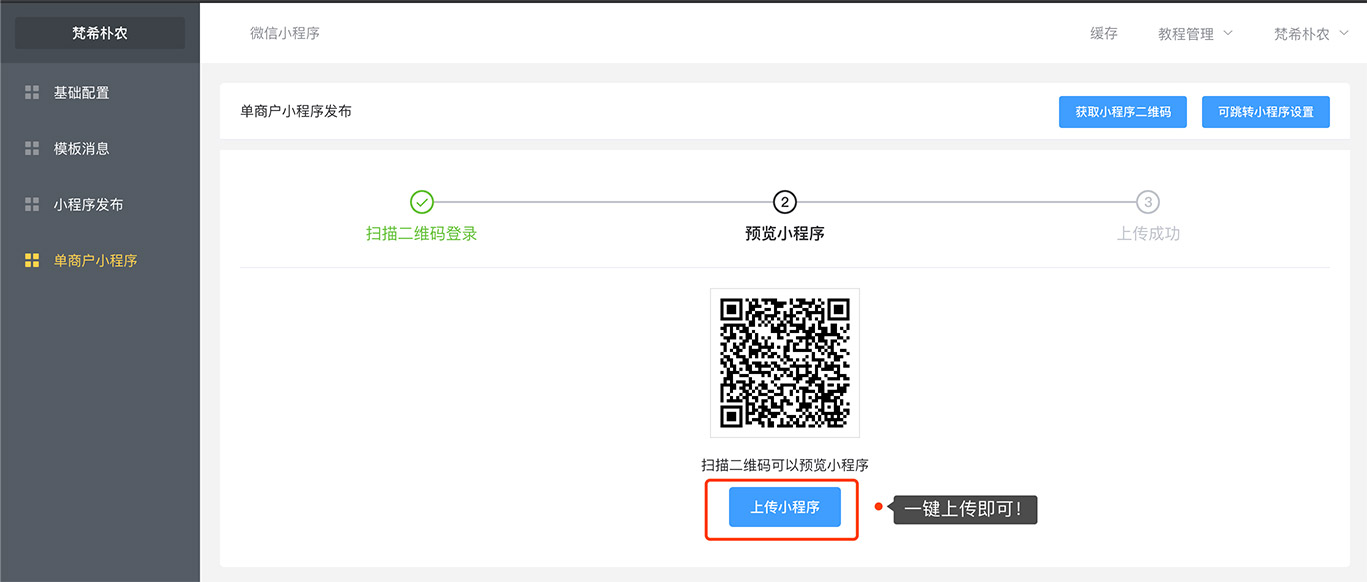The width and height of the screenshot is (1367, 582).
Task: Click the grid icon beside 小程序发布
Action: [x=32, y=205]
